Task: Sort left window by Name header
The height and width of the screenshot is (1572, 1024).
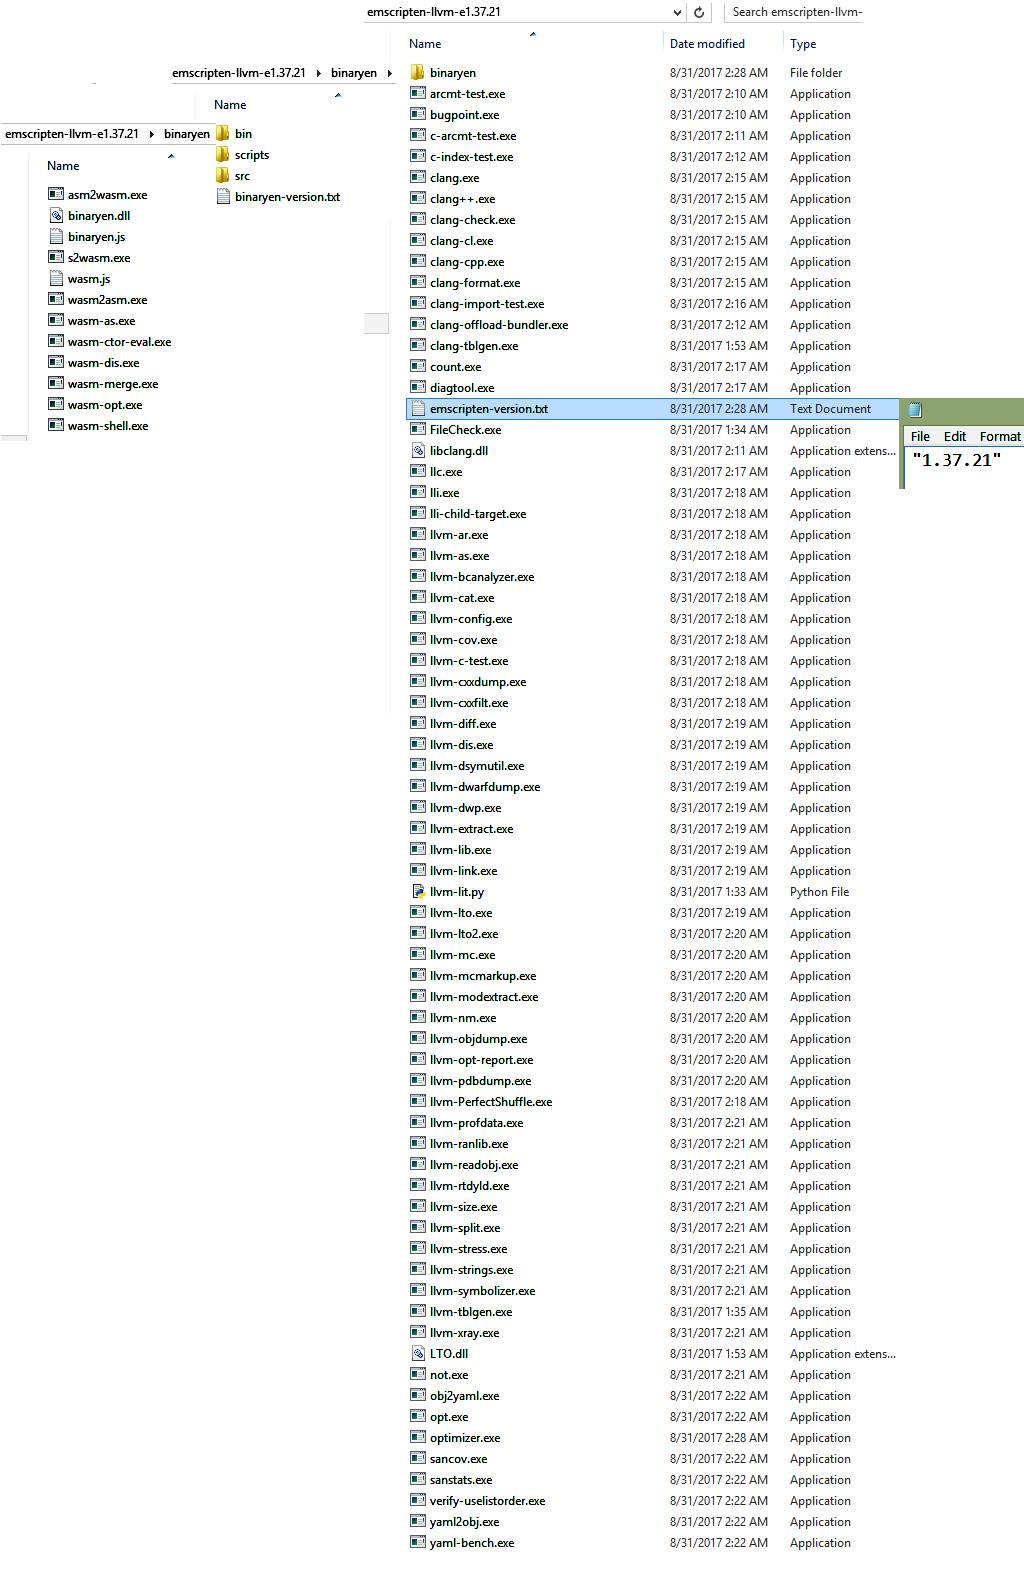Action: 63,166
